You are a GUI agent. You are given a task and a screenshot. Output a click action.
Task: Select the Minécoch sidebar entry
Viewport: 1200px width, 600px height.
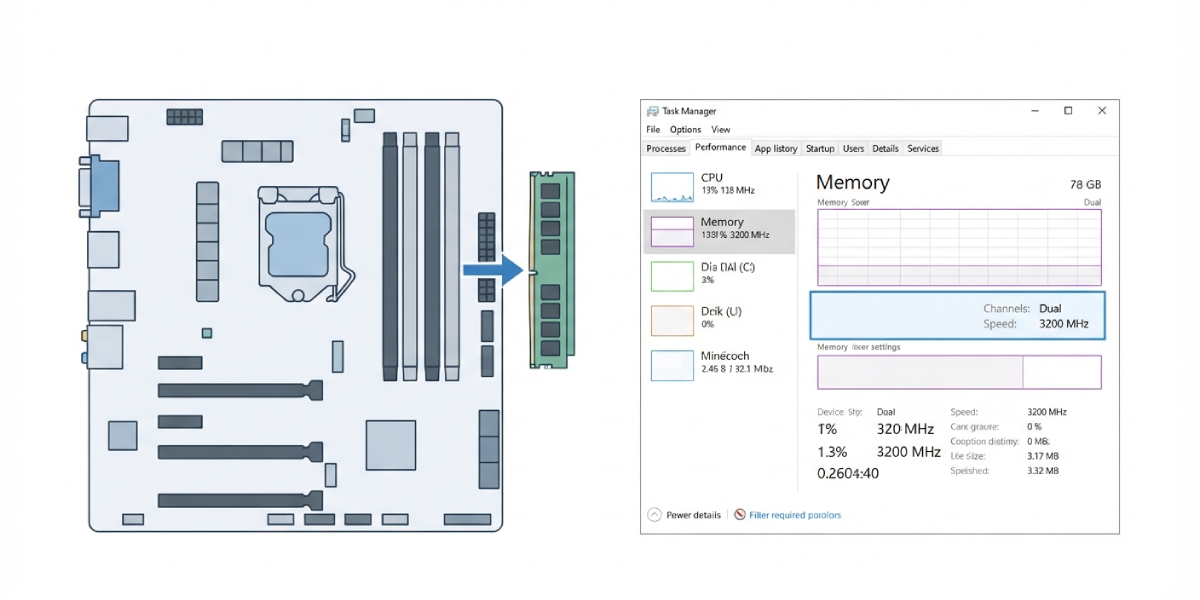[x=720, y=364]
